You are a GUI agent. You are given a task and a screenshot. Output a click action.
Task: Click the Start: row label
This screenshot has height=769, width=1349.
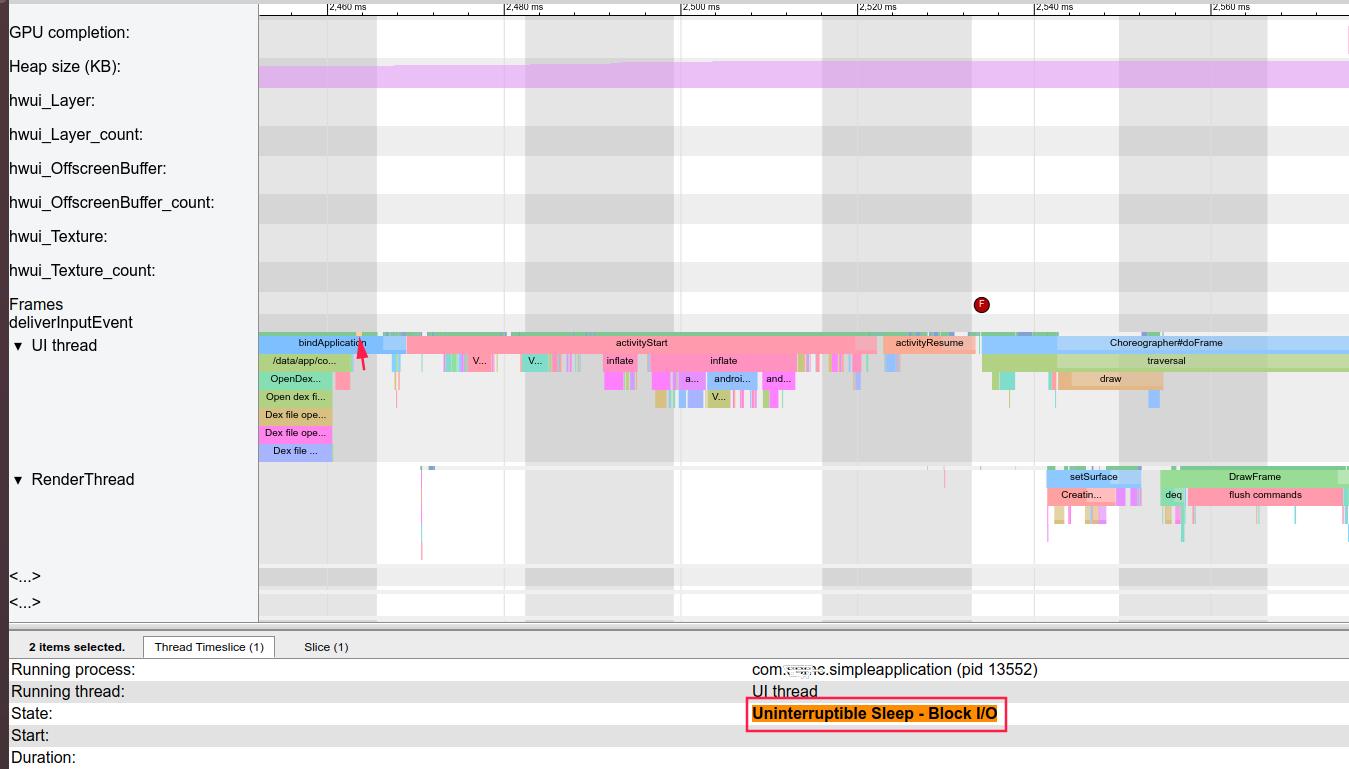coord(30,736)
